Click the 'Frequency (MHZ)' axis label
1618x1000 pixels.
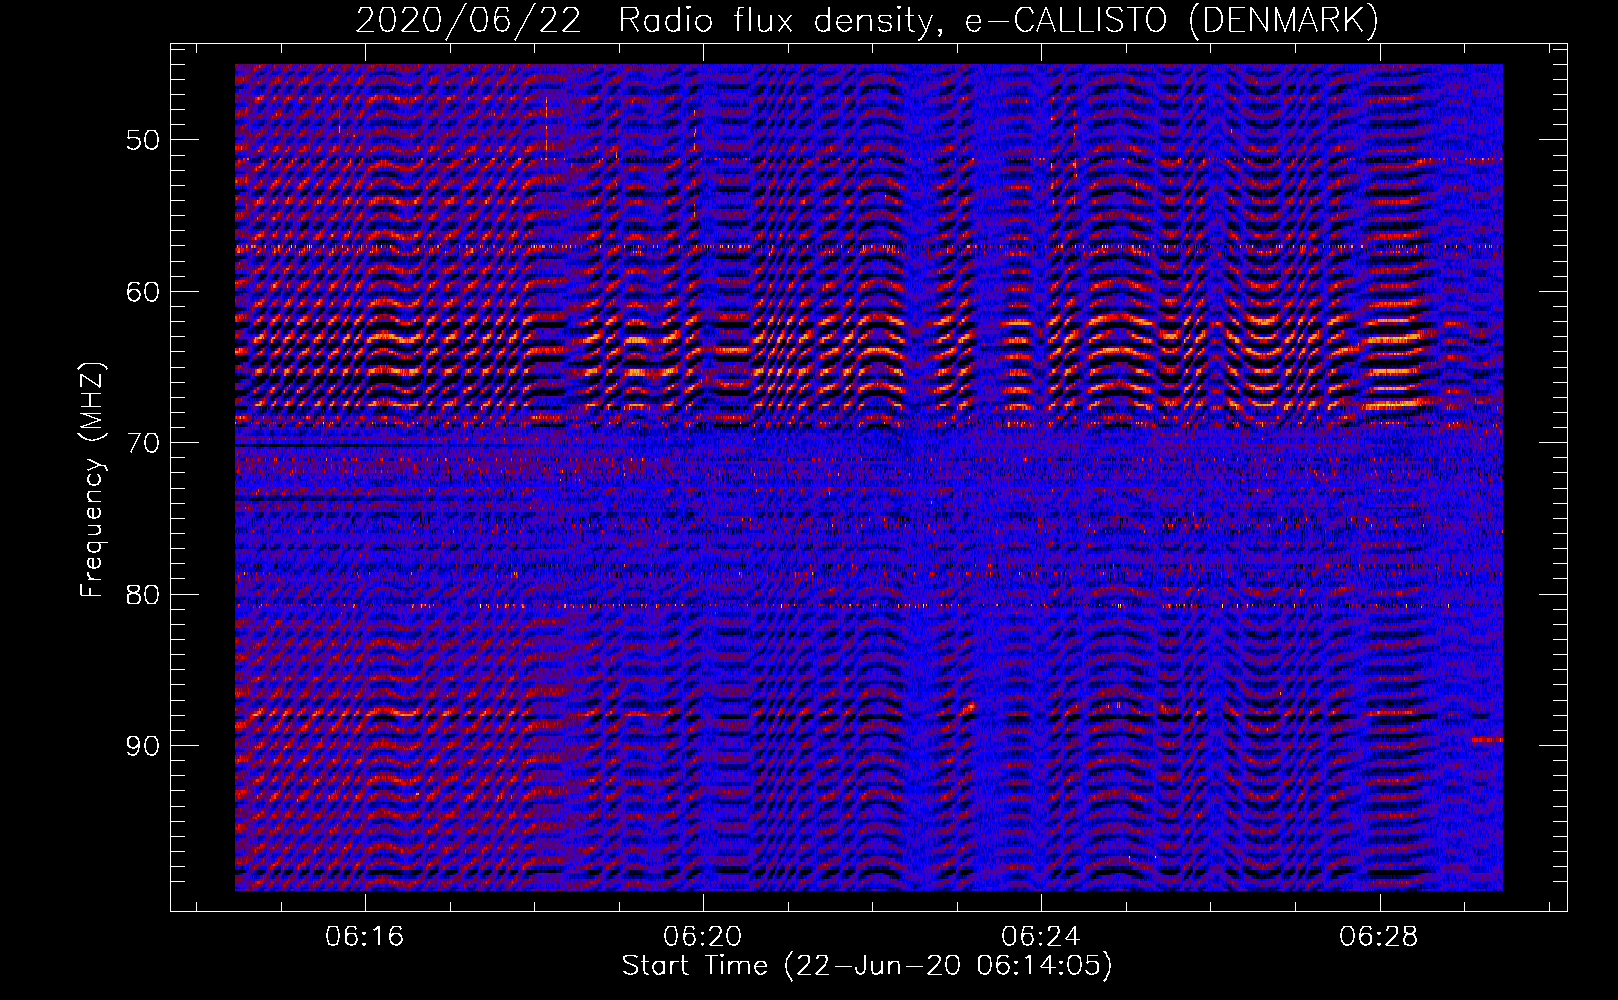tap(92, 480)
